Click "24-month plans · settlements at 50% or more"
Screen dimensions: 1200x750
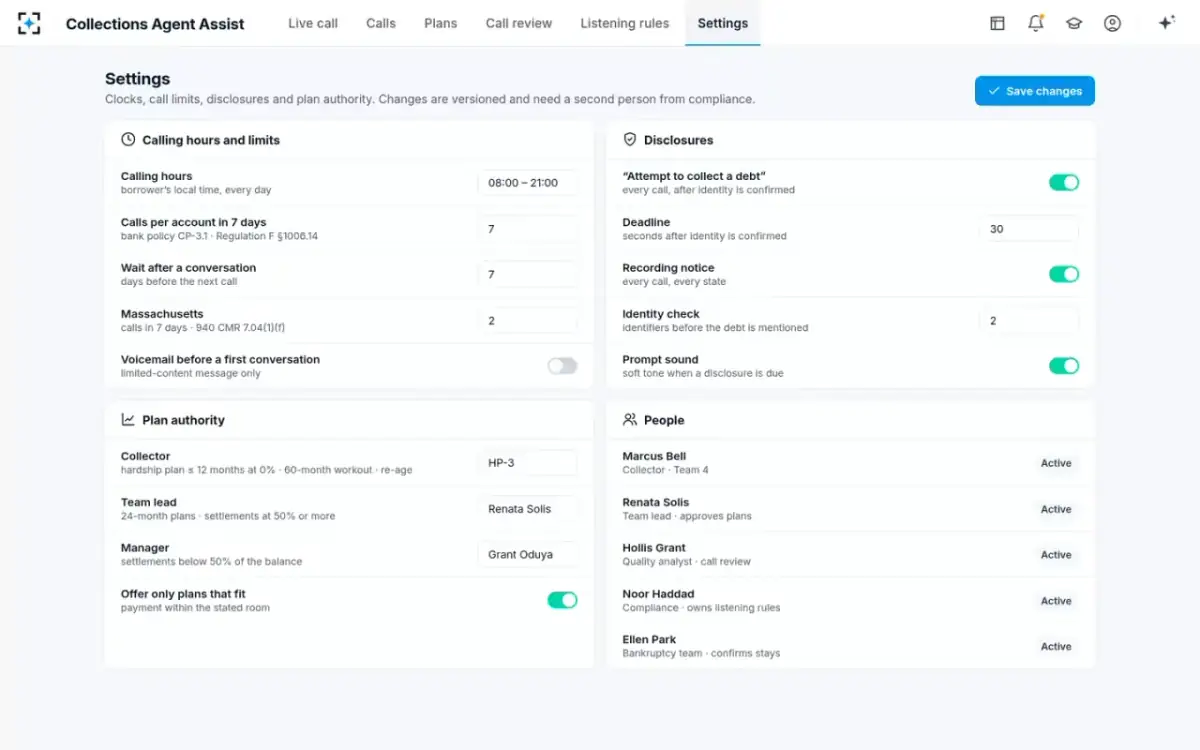[x=228, y=517]
